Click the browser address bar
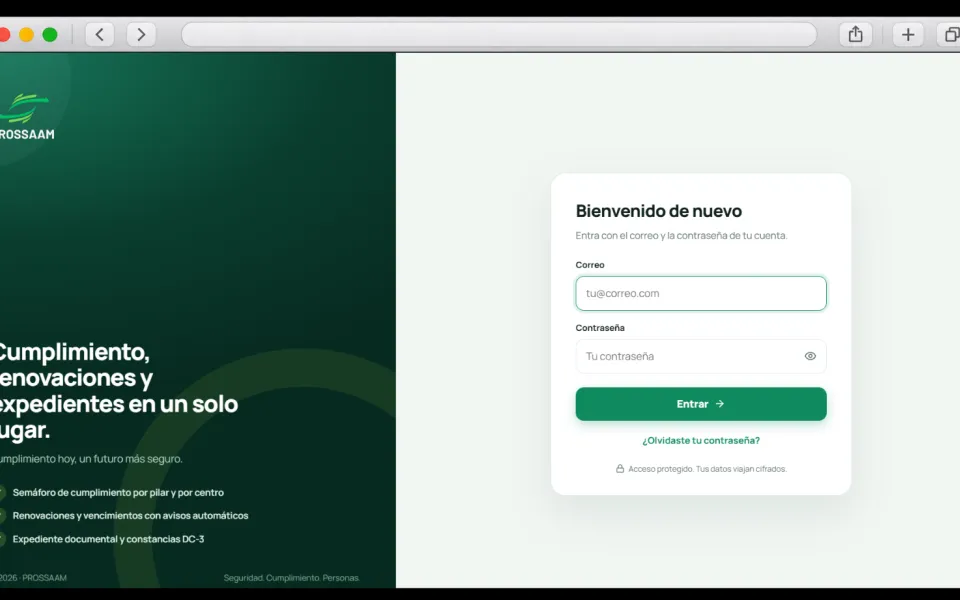This screenshot has height=600, width=960. [499, 34]
